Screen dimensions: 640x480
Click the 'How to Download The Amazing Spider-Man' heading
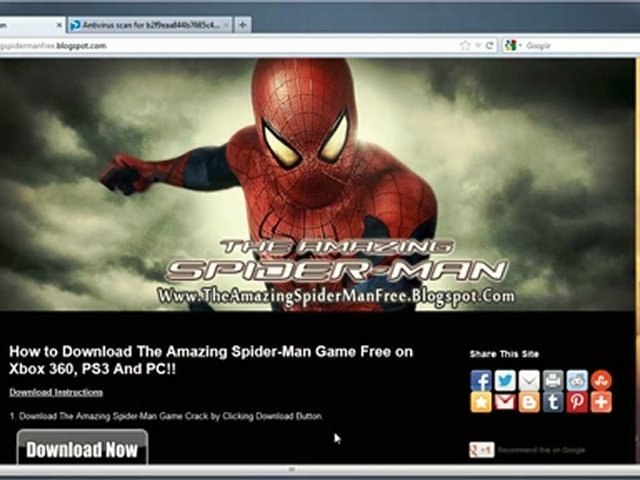211,360
